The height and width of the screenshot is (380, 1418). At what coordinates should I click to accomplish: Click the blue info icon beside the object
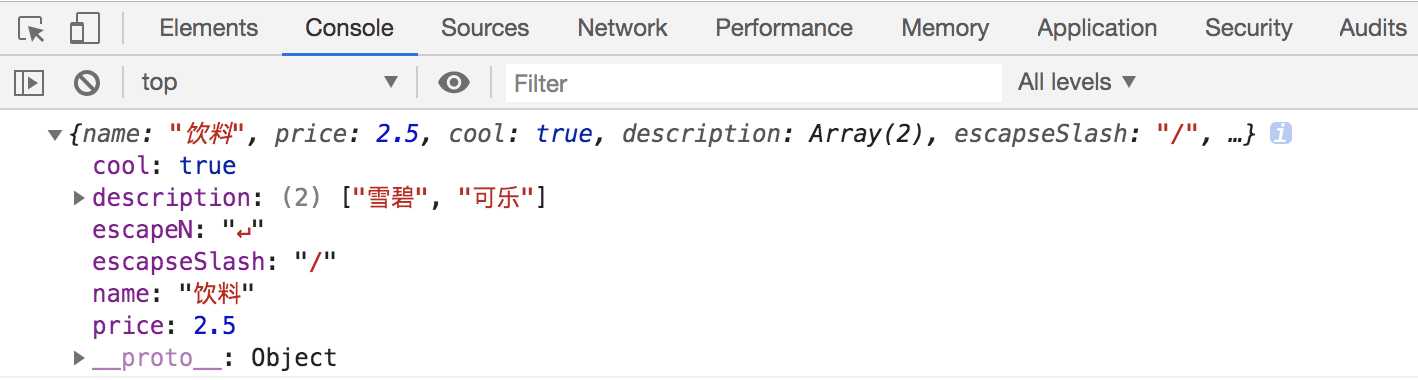click(1281, 133)
